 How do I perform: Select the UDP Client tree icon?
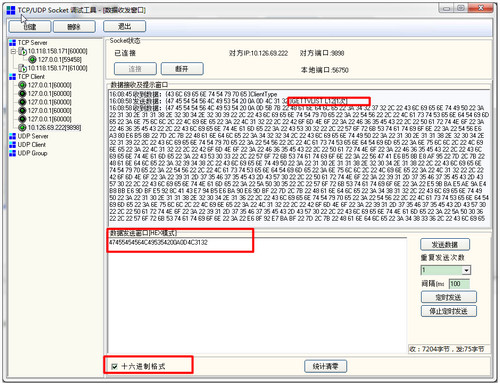[x=13, y=145]
